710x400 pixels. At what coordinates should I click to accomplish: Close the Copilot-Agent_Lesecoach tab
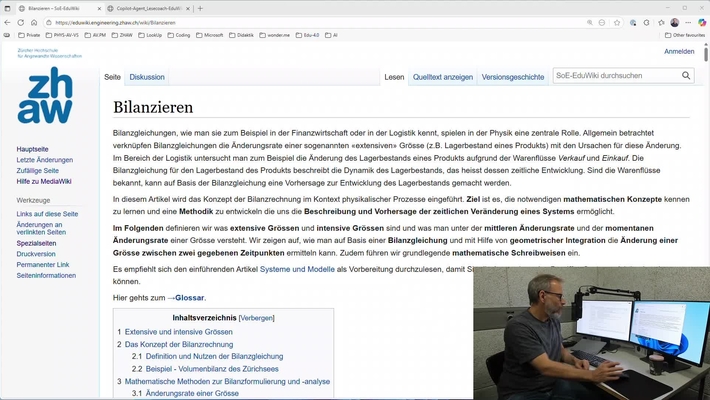(188, 8)
